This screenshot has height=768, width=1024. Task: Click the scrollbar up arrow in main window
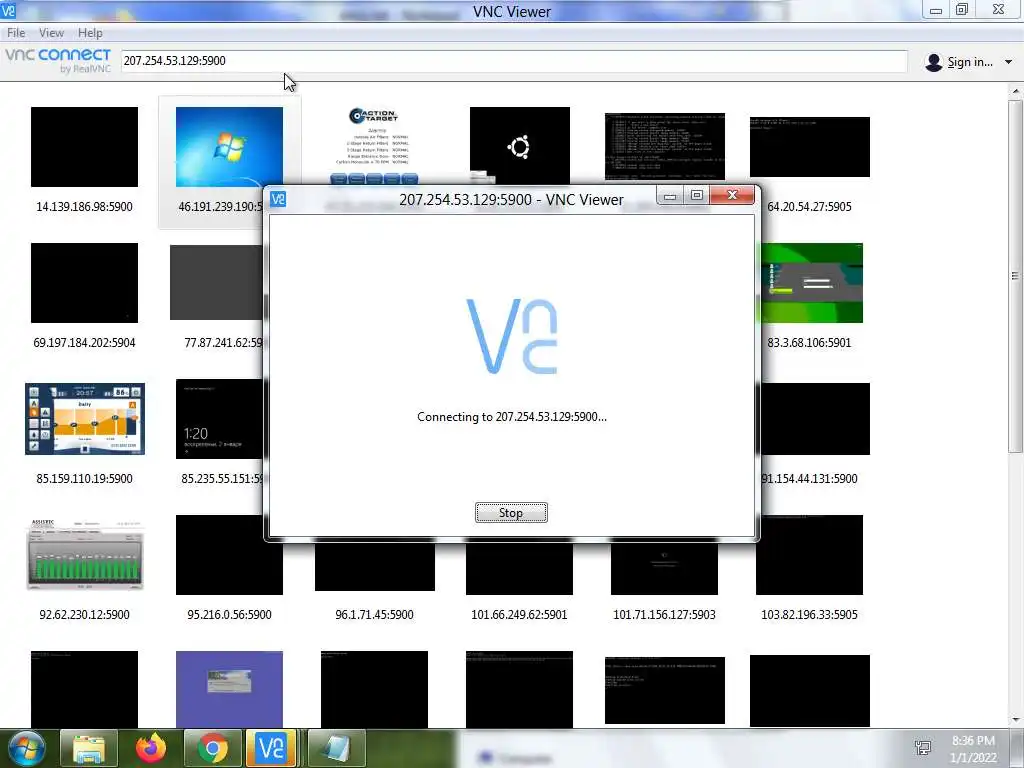(1015, 91)
